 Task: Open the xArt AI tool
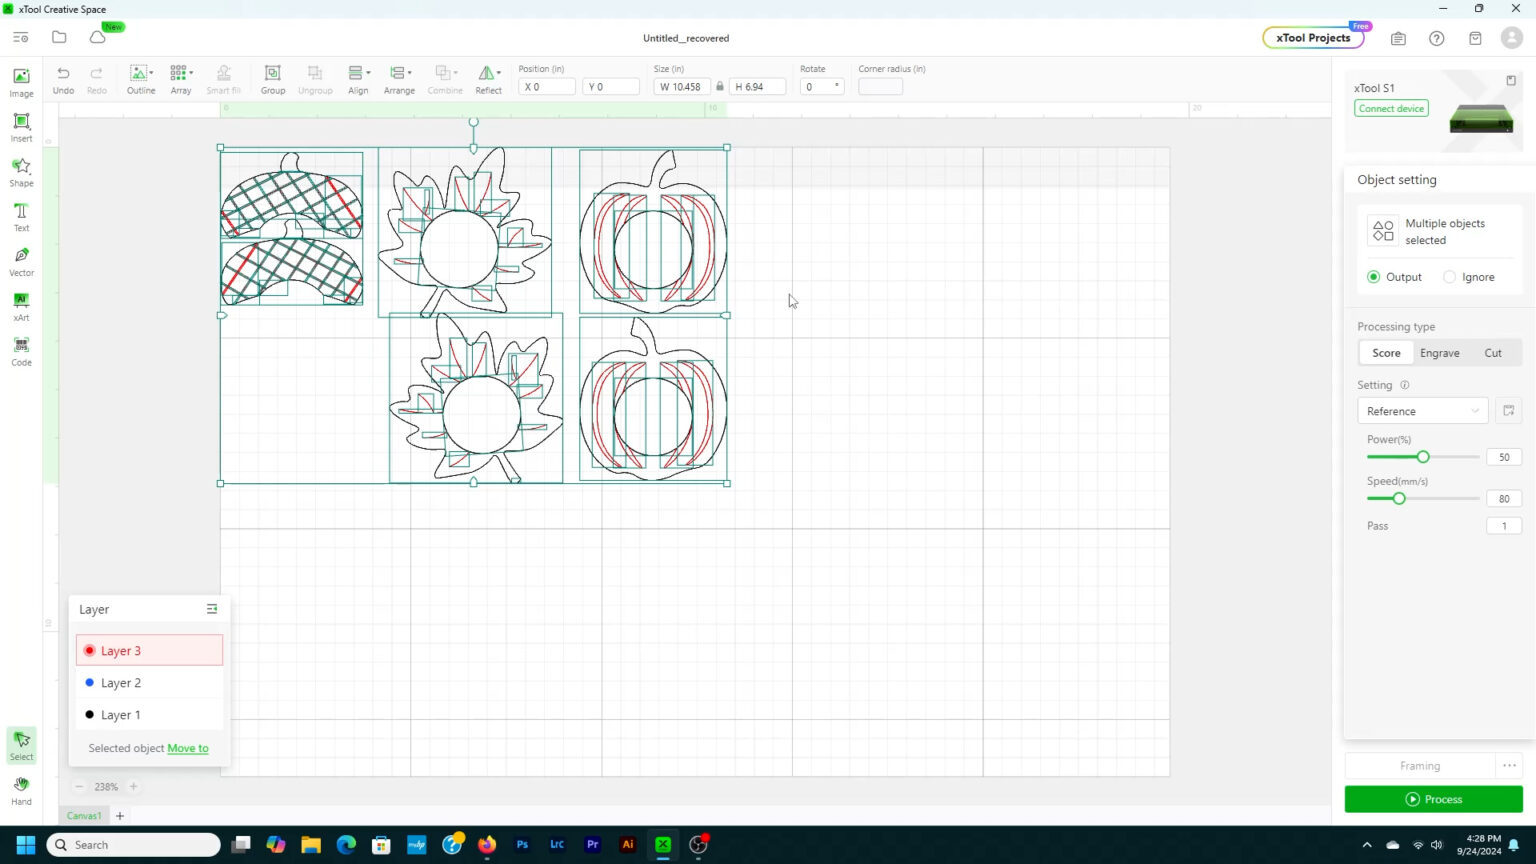pyautogui.click(x=21, y=305)
